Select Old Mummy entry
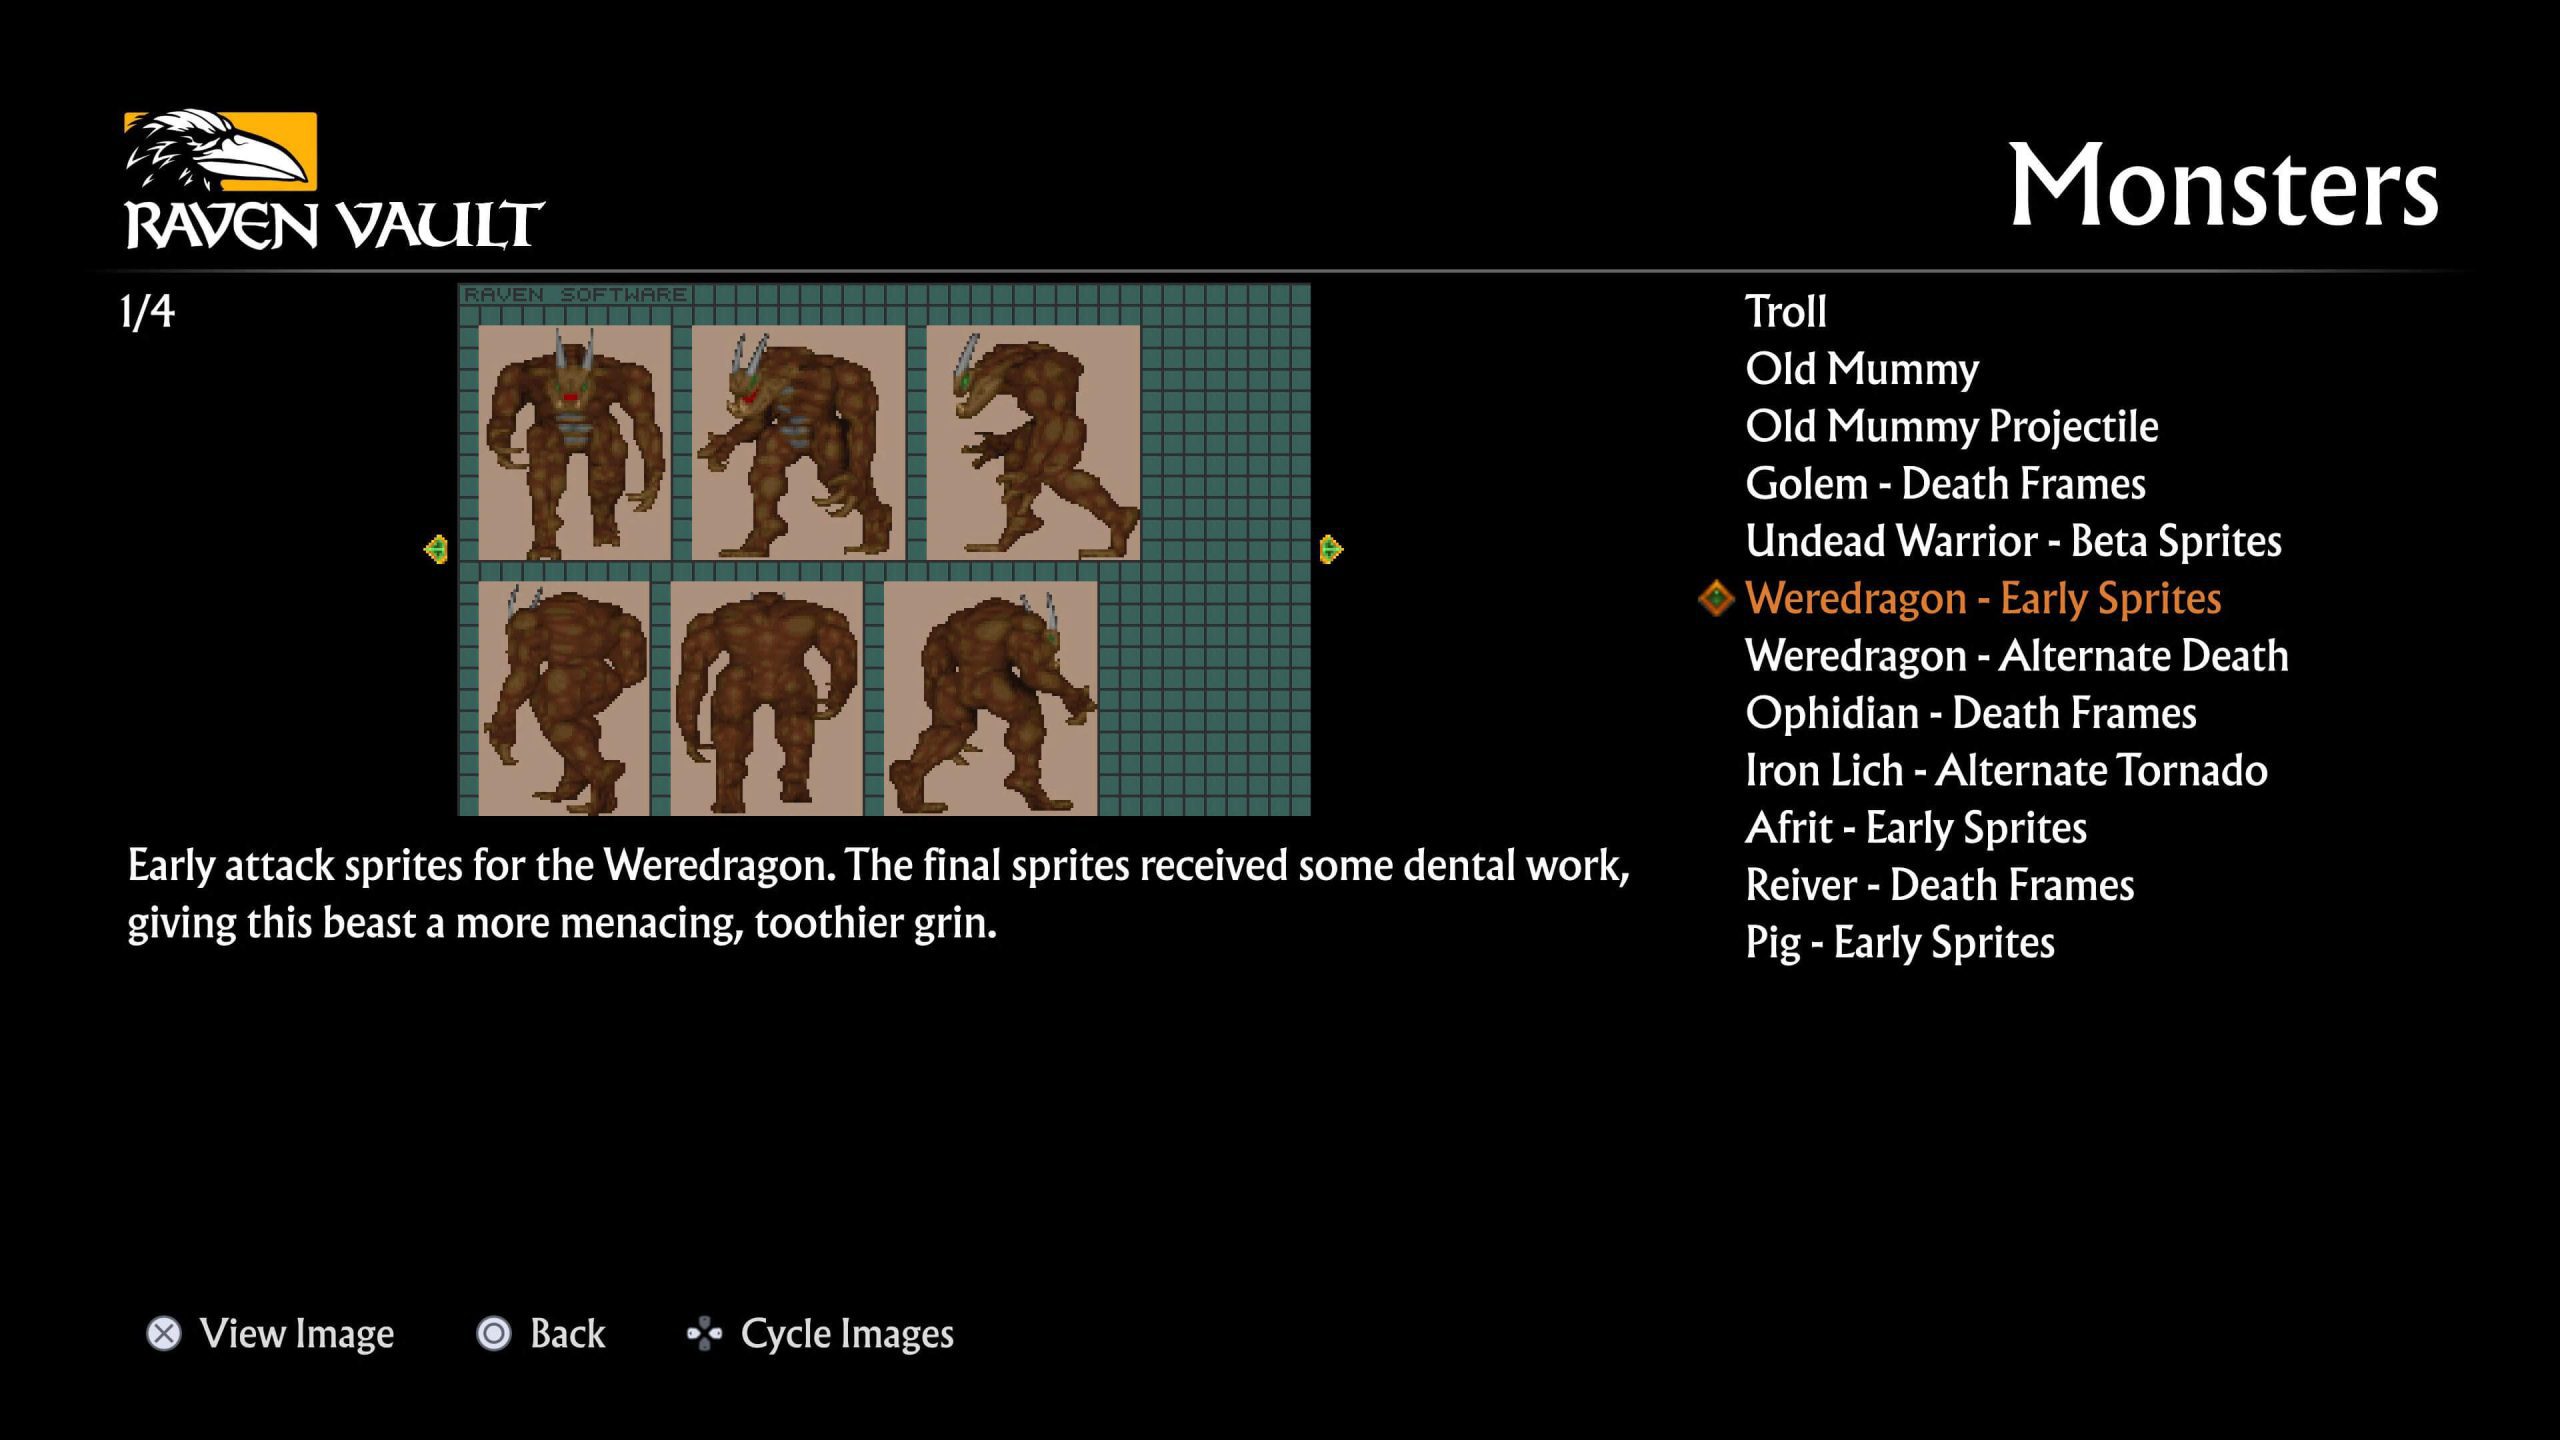 coord(1861,369)
